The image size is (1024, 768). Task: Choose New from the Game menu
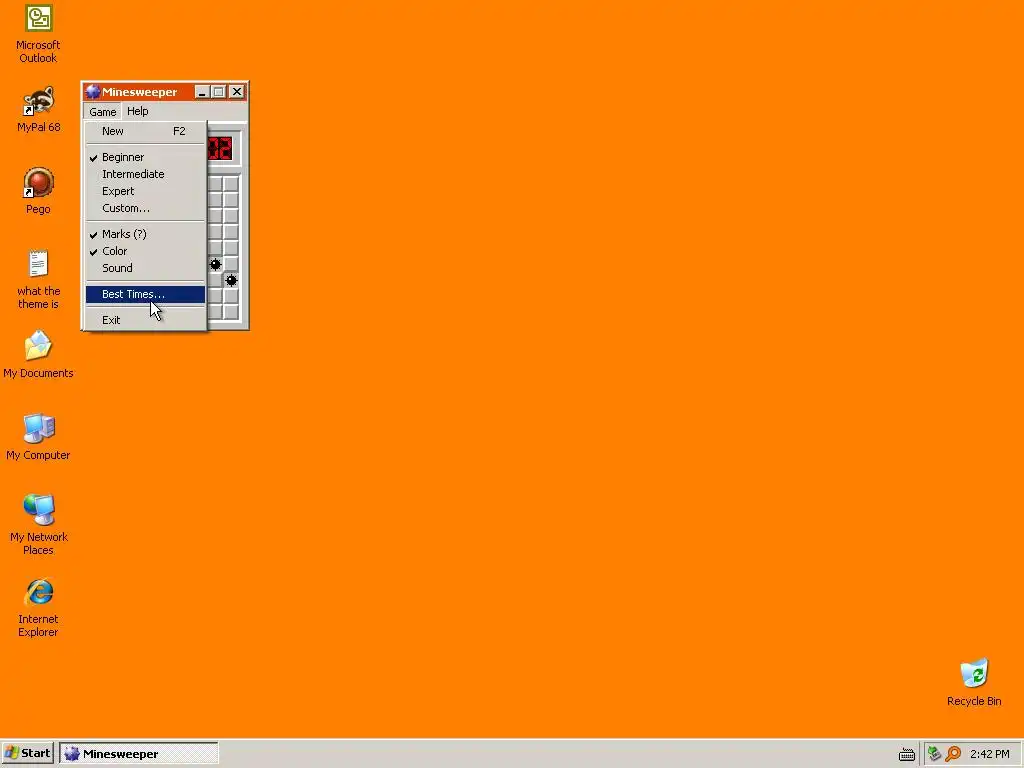[145, 131]
